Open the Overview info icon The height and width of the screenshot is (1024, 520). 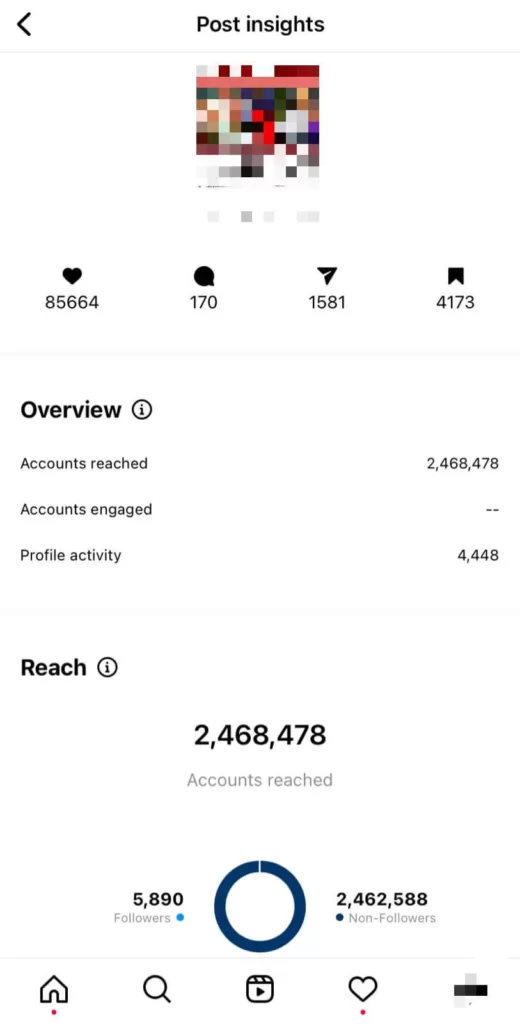coord(142,410)
